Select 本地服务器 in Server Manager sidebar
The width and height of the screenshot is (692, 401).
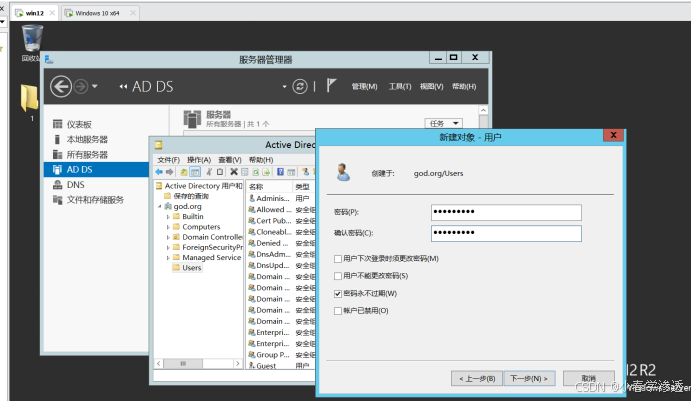click(87, 139)
